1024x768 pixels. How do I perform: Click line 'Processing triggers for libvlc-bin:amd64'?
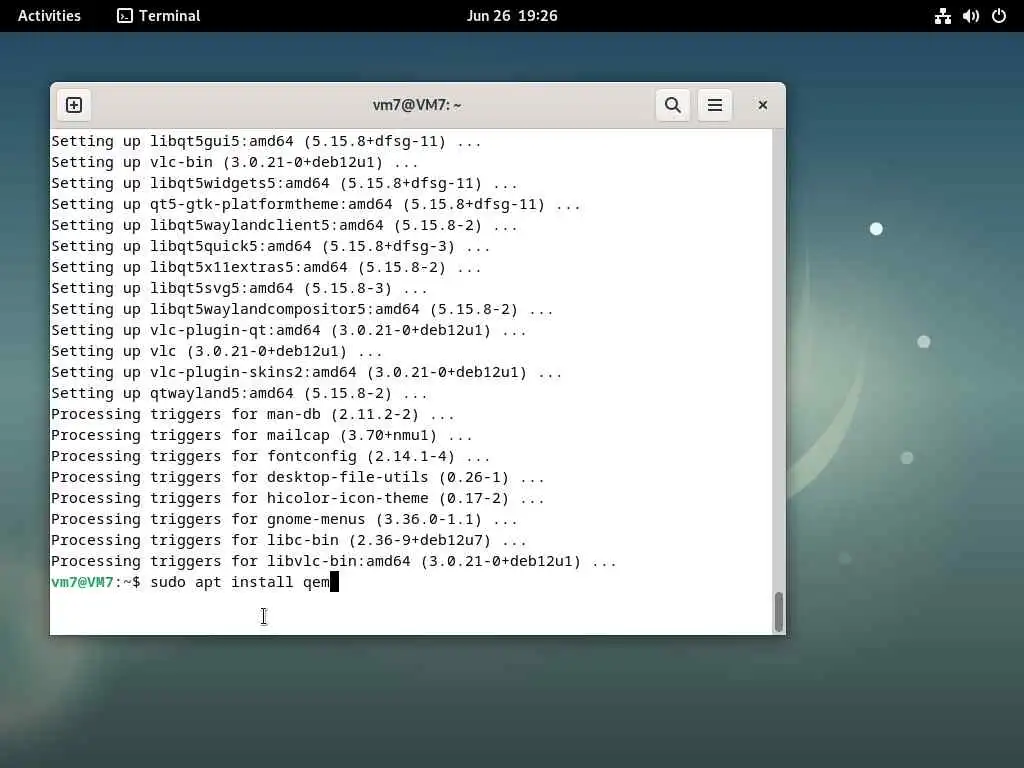[333, 561]
